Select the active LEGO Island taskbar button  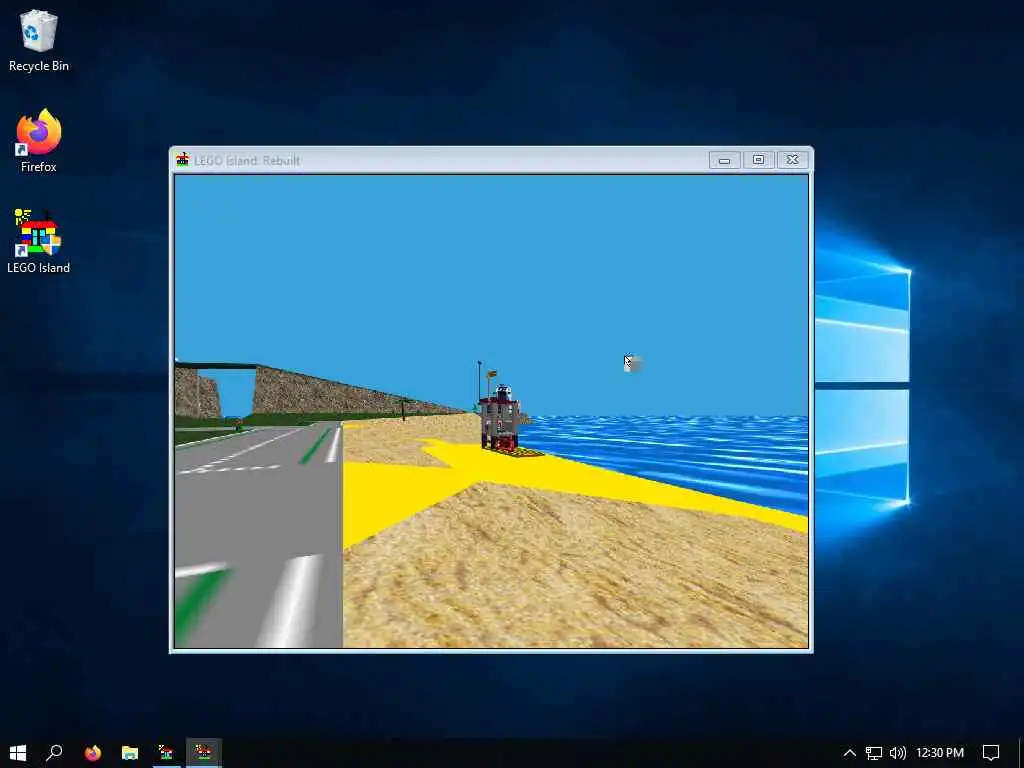click(x=203, y=752)
